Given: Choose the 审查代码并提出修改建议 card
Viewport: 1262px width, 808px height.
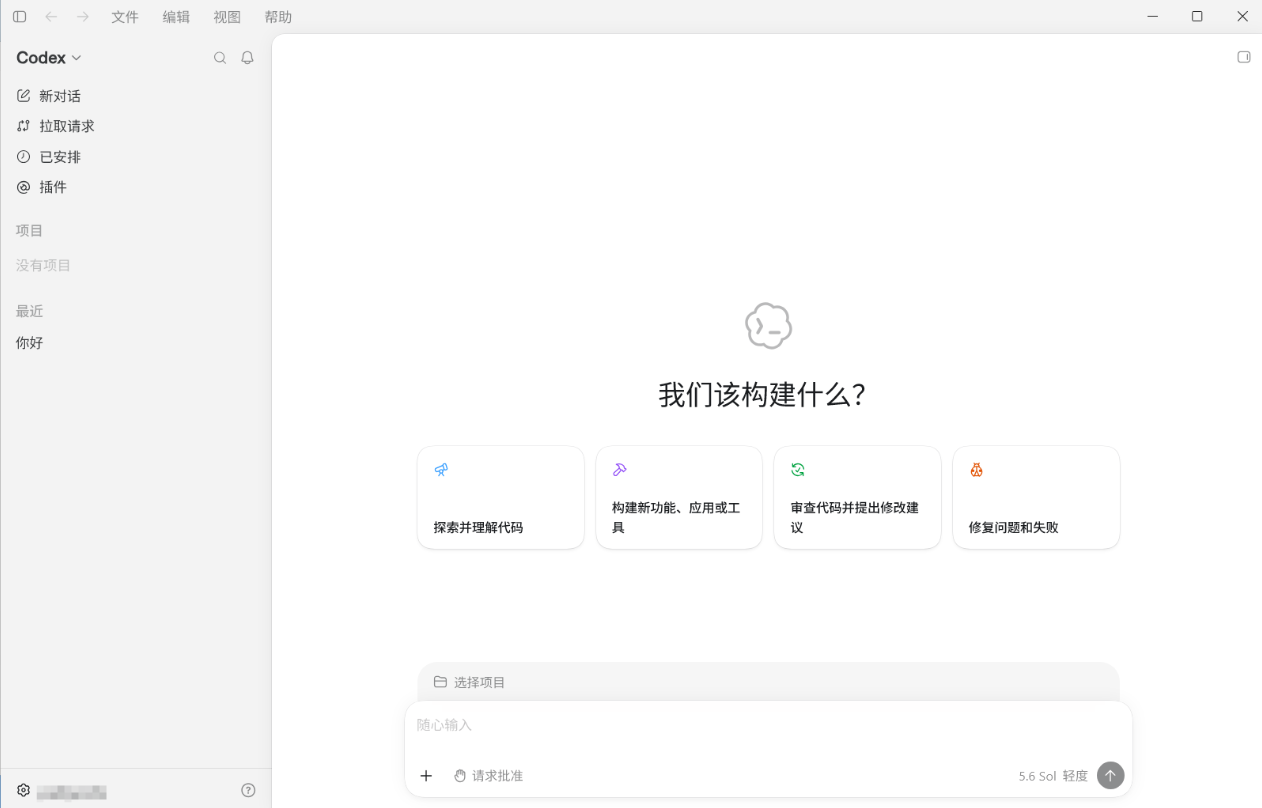Looking at the screenshot, I should (858, 497).
